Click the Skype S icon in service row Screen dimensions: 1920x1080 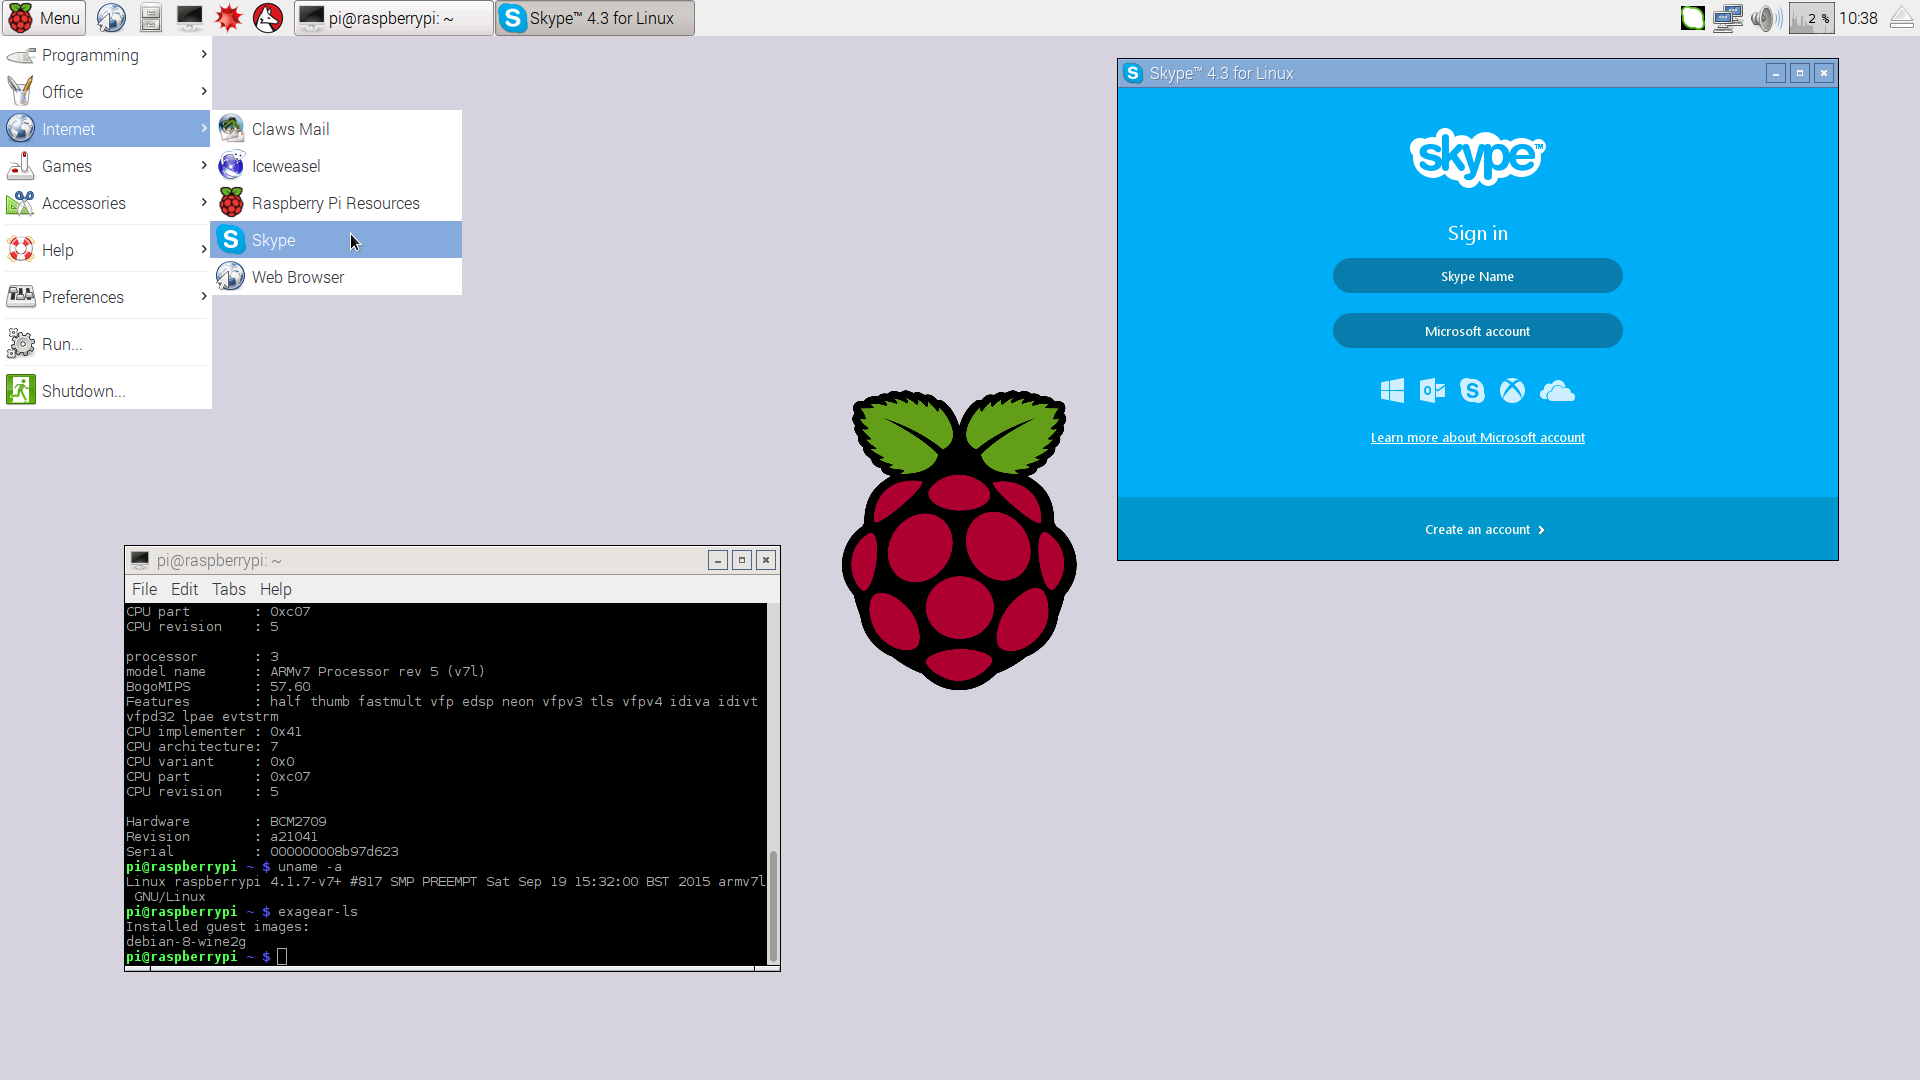(x=1472, y=391)
